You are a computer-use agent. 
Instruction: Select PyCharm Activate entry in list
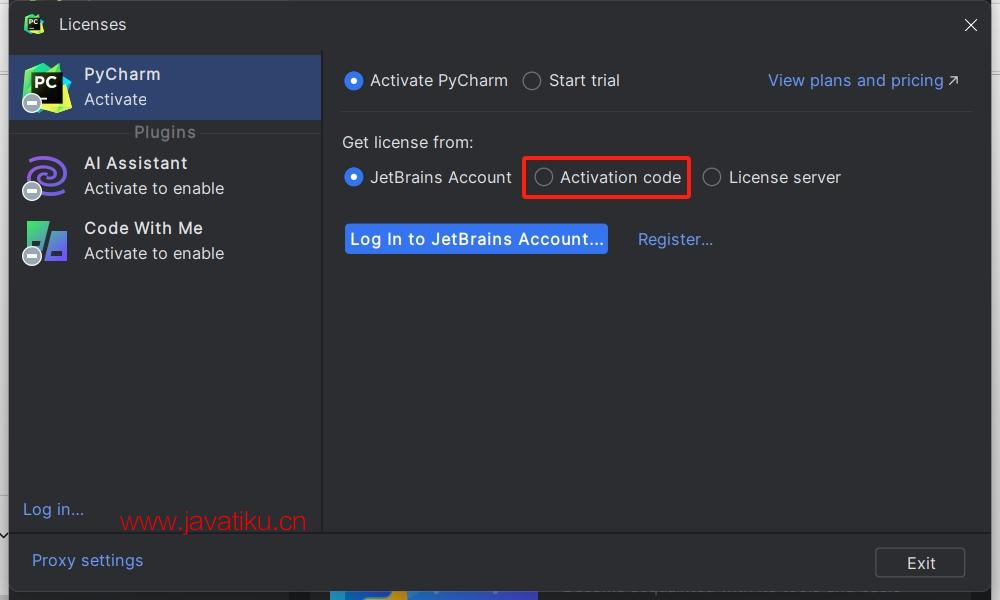click(x=165, y=87)
